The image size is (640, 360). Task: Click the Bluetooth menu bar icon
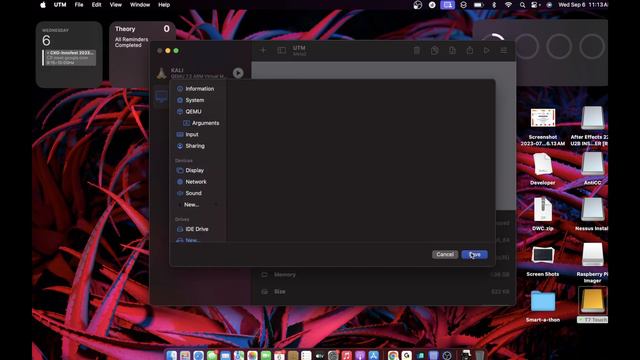pos(494,5)
